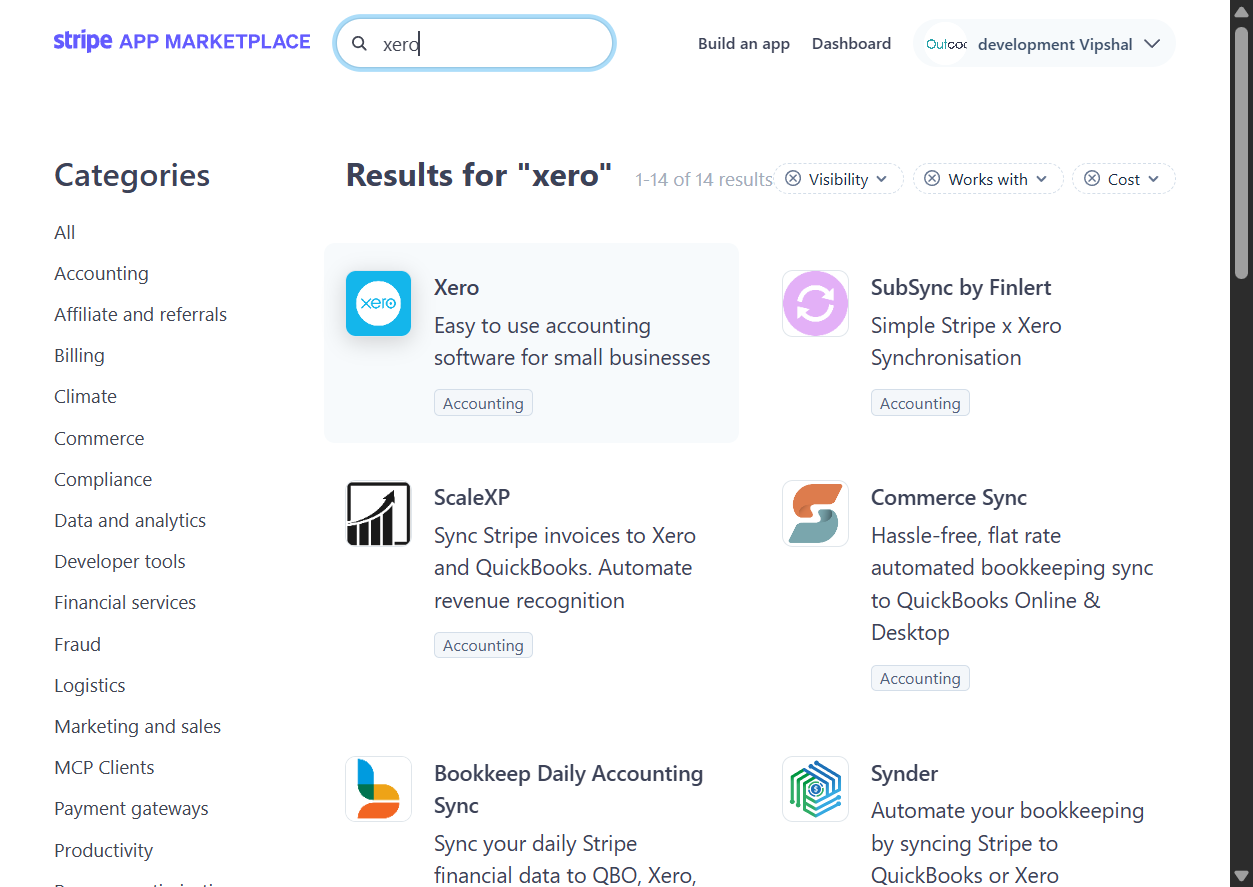Click "Hassle-free, flat rate" description
The height and width of the screenshot is (887, 1253).
[1012, 584]
